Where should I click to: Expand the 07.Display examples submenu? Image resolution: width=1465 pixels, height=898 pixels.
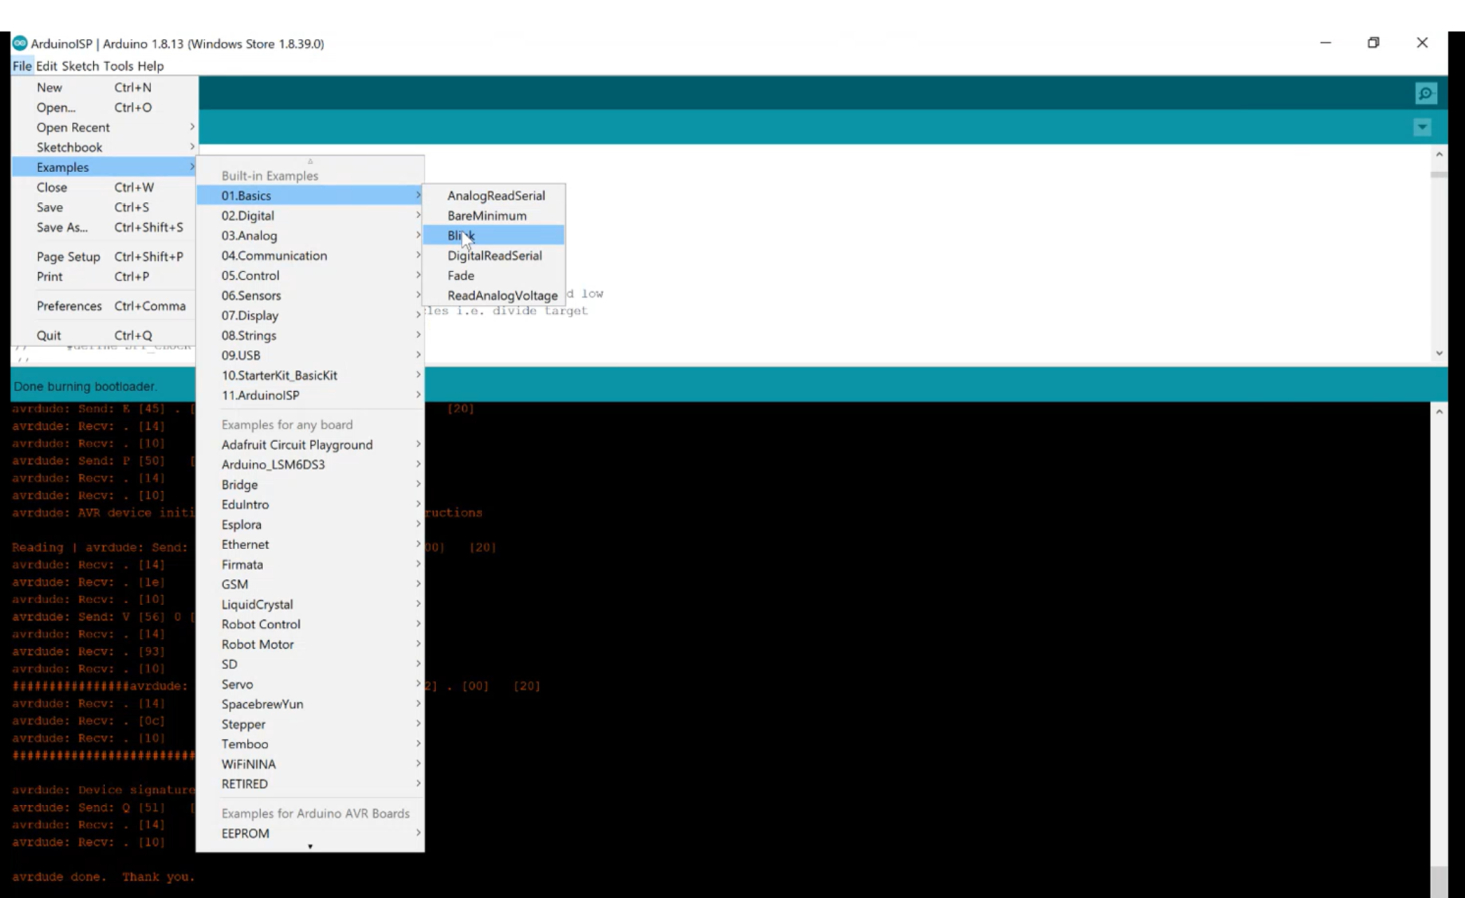click(x=310, y=316)
